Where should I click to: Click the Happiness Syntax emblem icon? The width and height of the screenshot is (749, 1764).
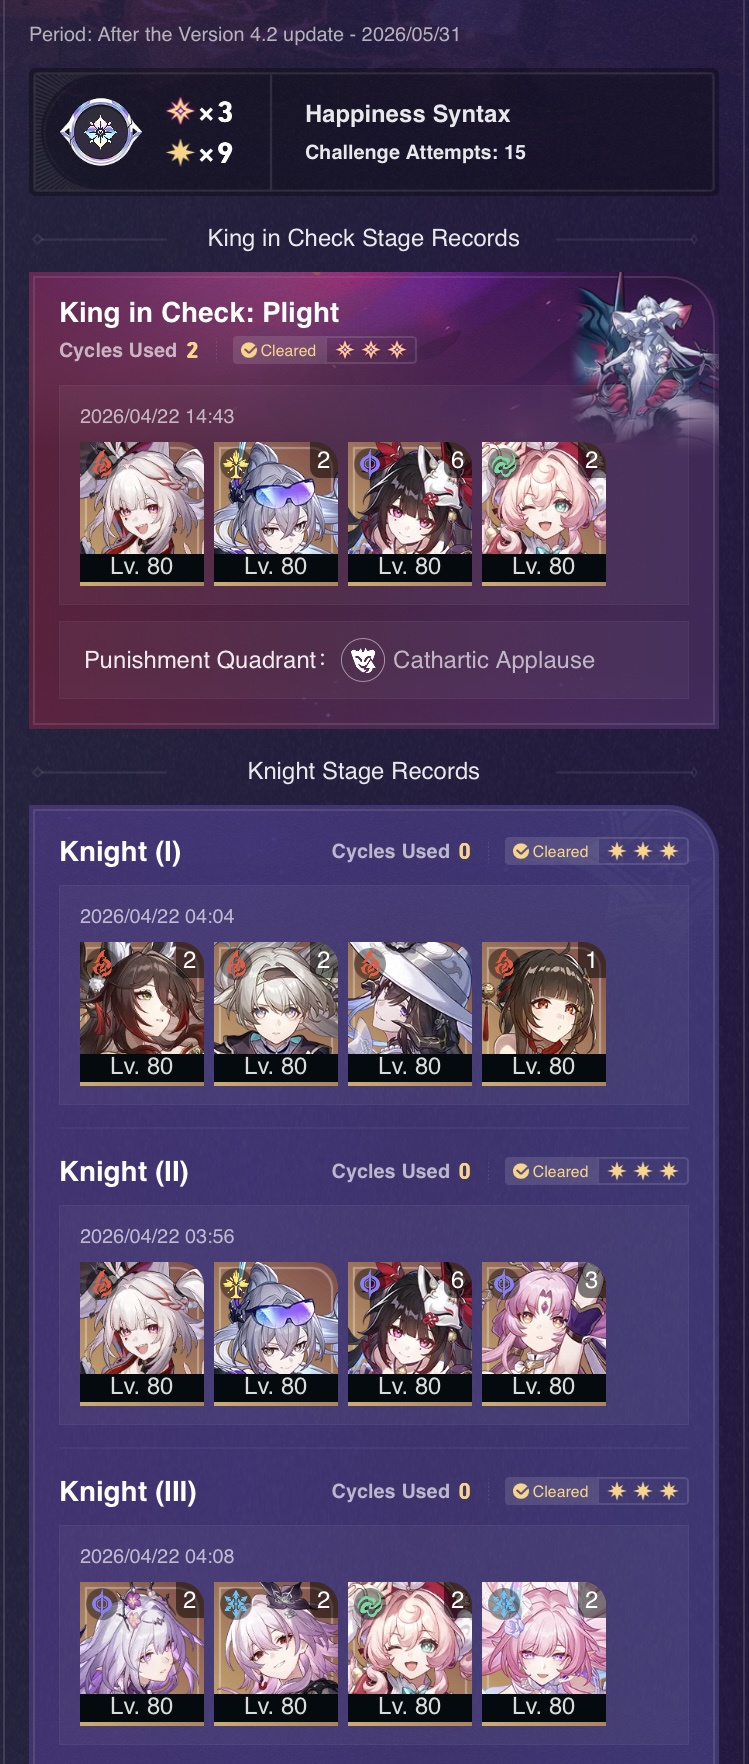101,132
